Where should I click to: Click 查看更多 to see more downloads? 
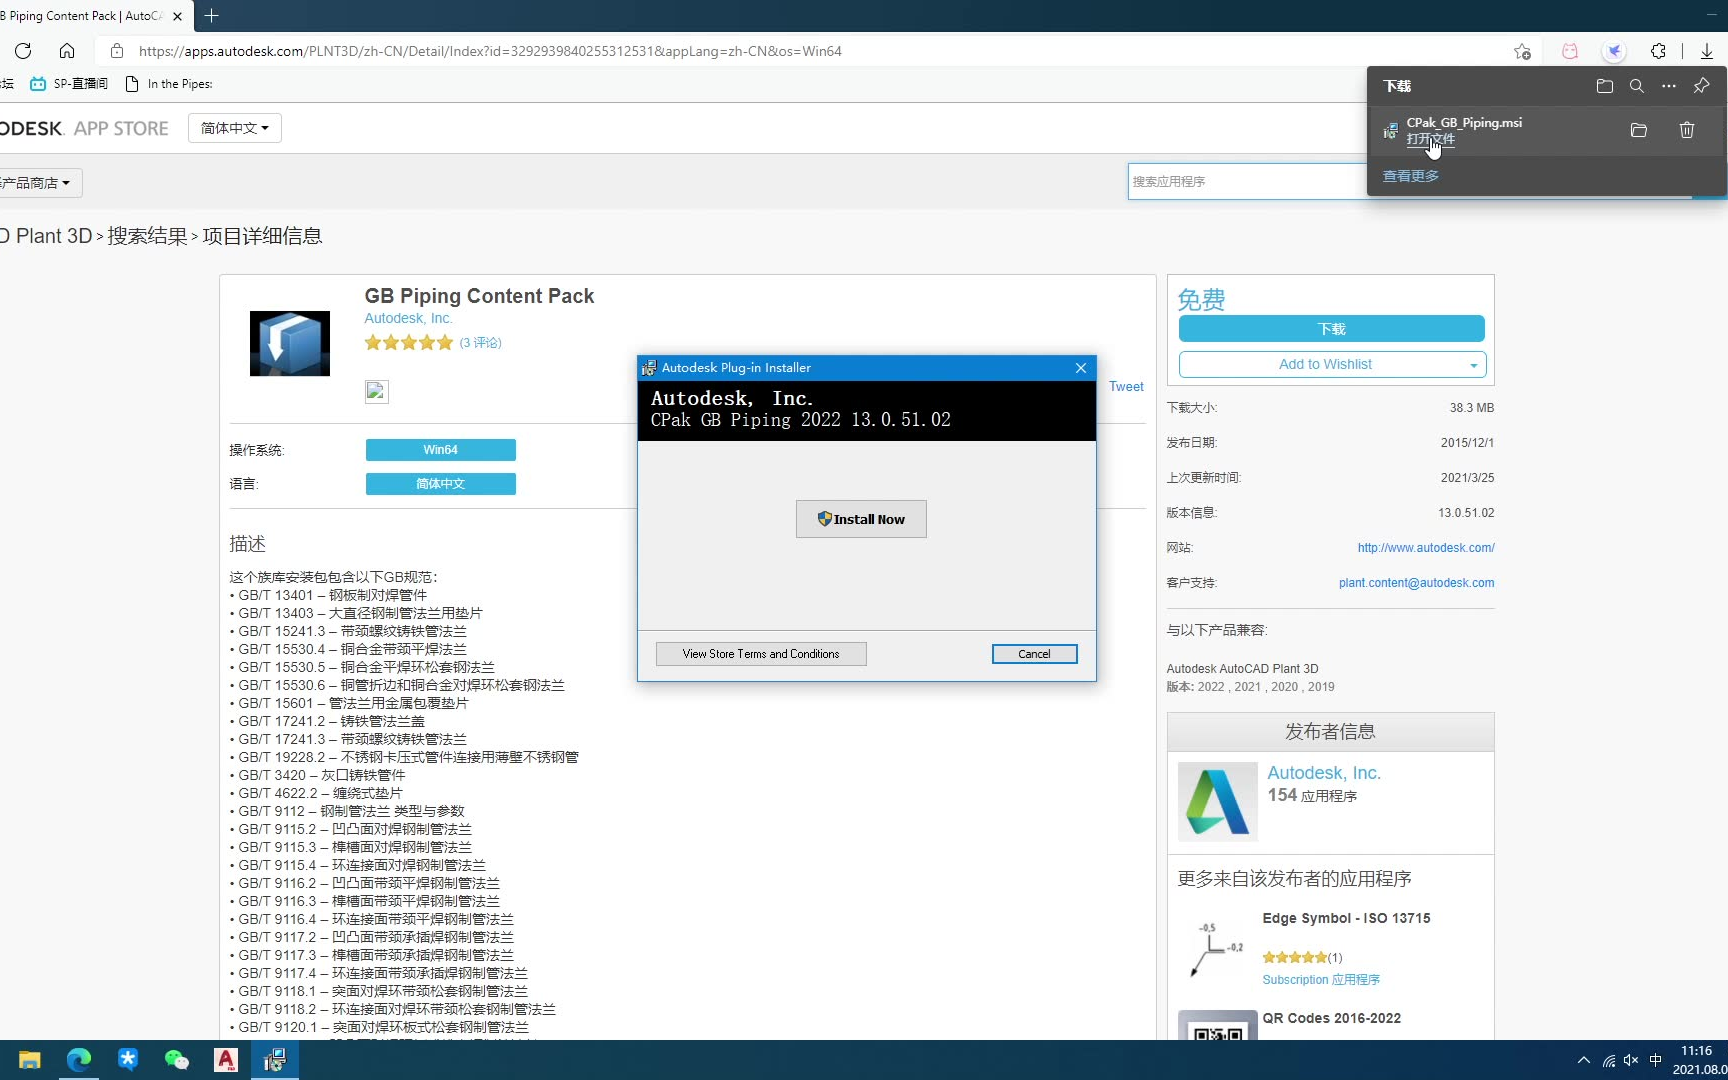tap(1411, 176)
